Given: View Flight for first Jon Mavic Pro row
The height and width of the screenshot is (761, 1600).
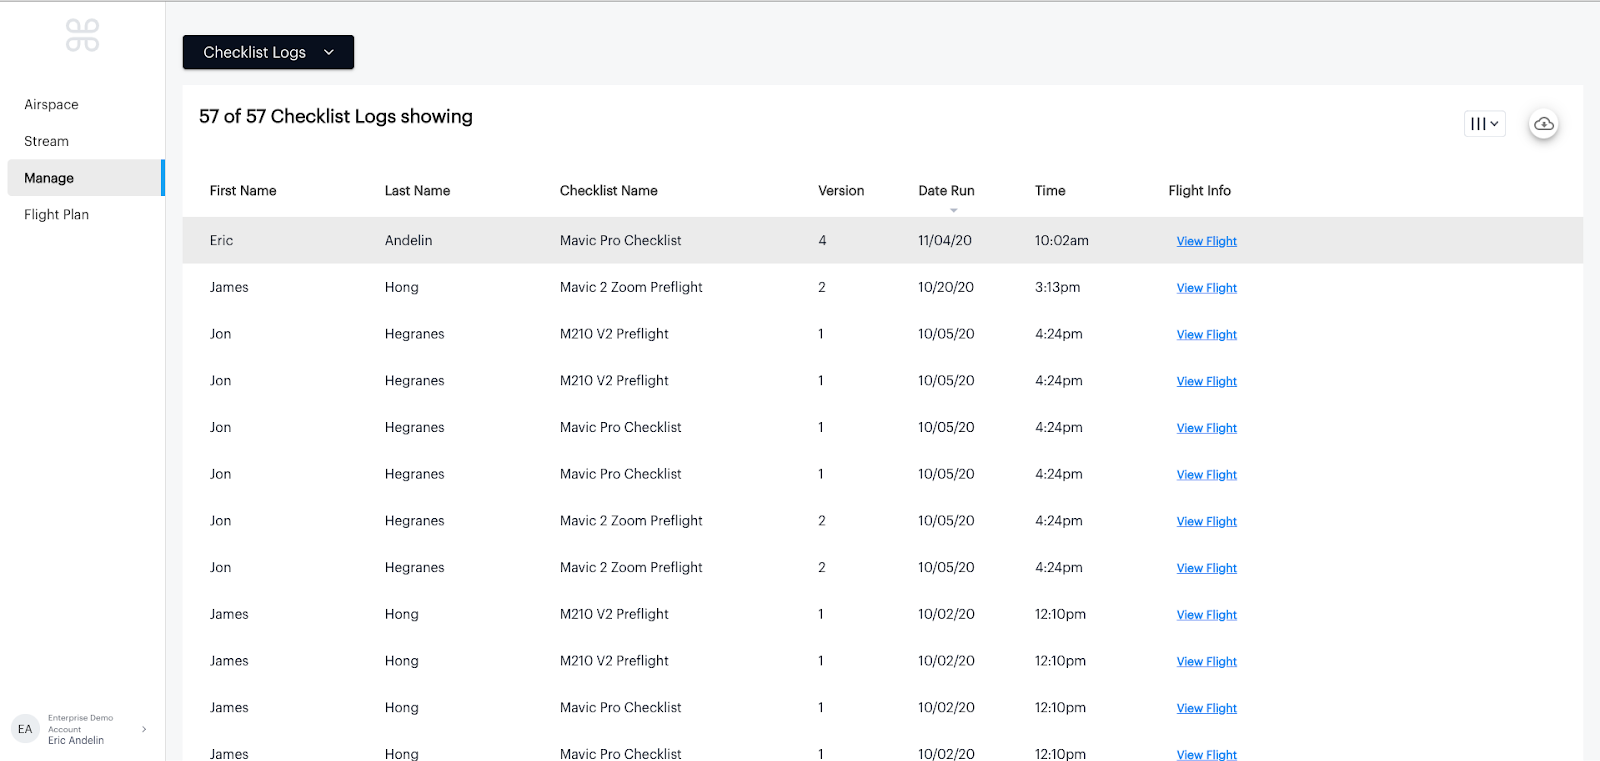Looking at the screenshot, I should pos(1207,428).
